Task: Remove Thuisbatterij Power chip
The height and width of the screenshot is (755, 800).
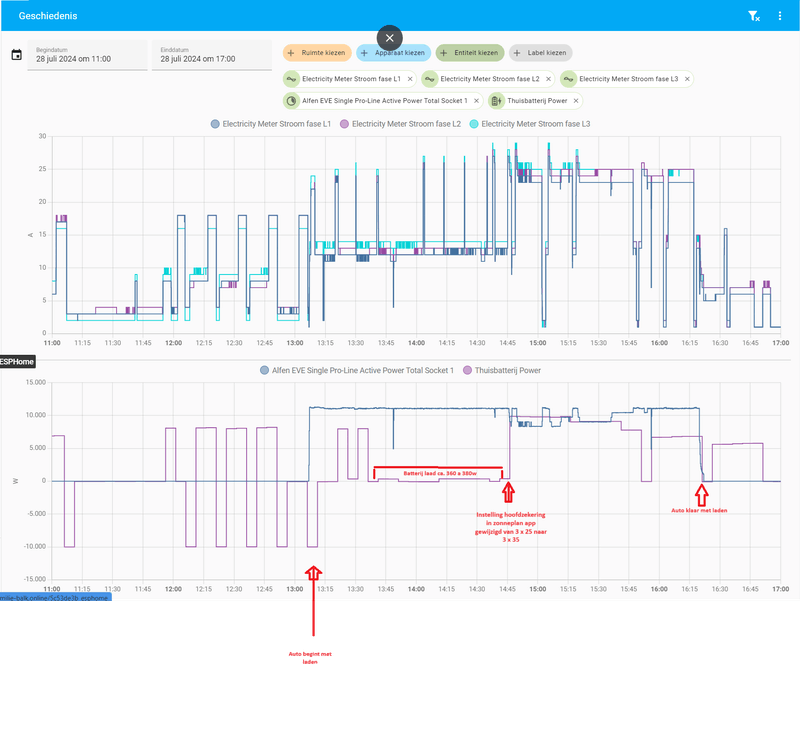Action: (576, 101)
